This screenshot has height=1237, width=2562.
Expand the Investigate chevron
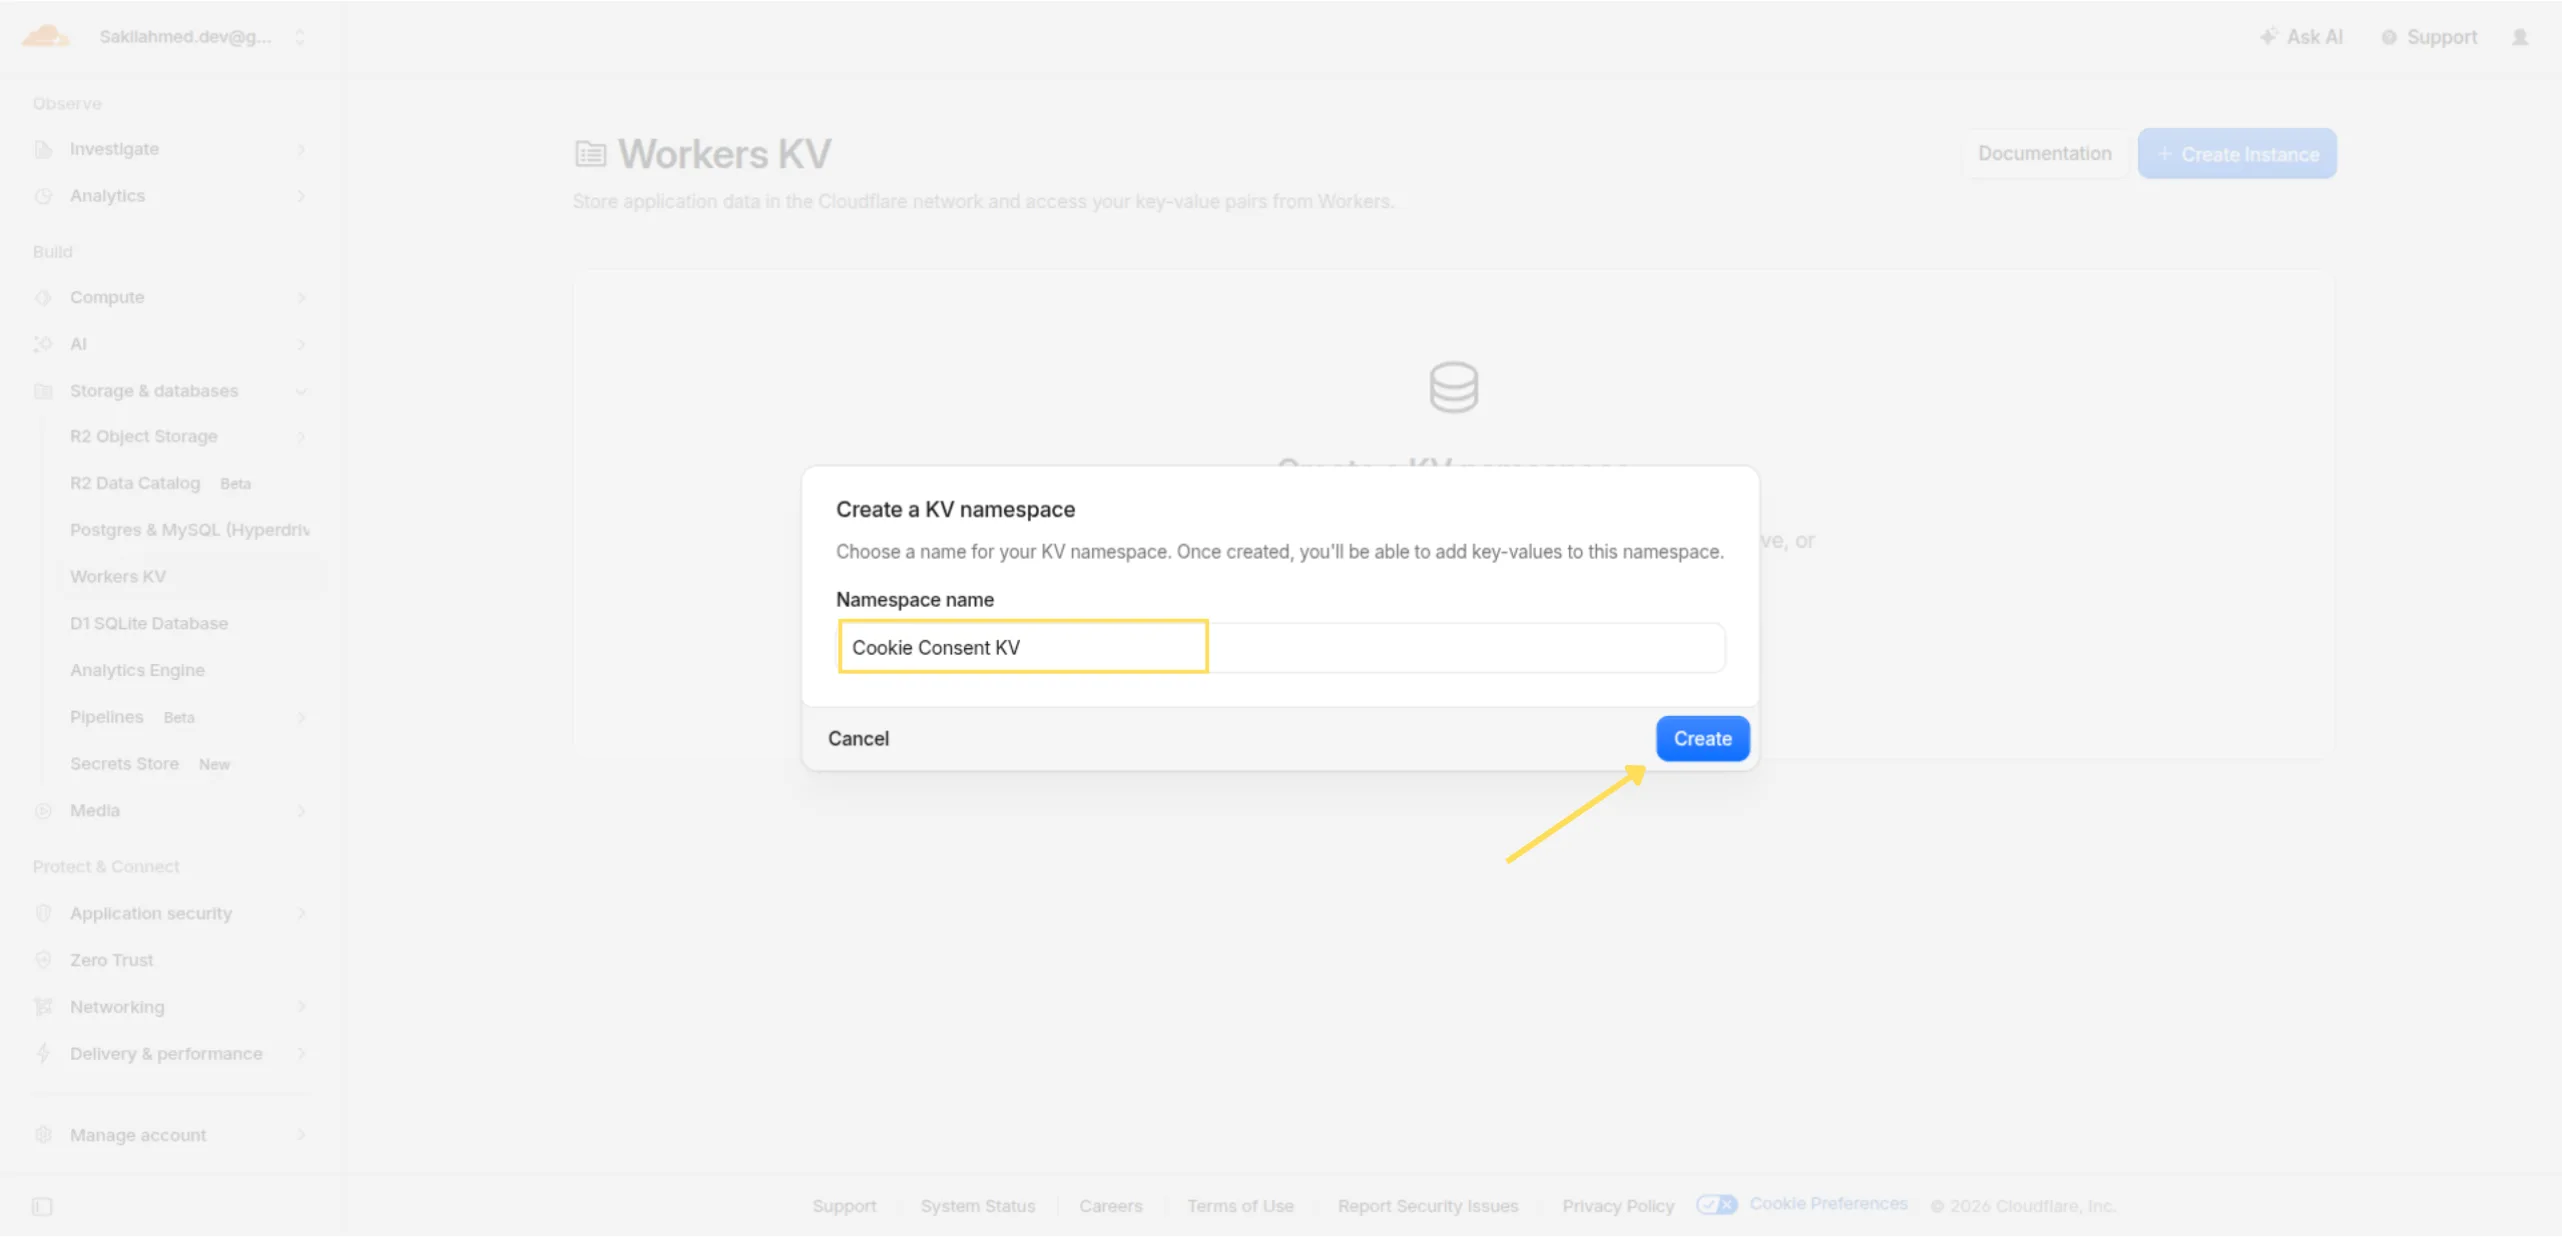pos(301,149)
